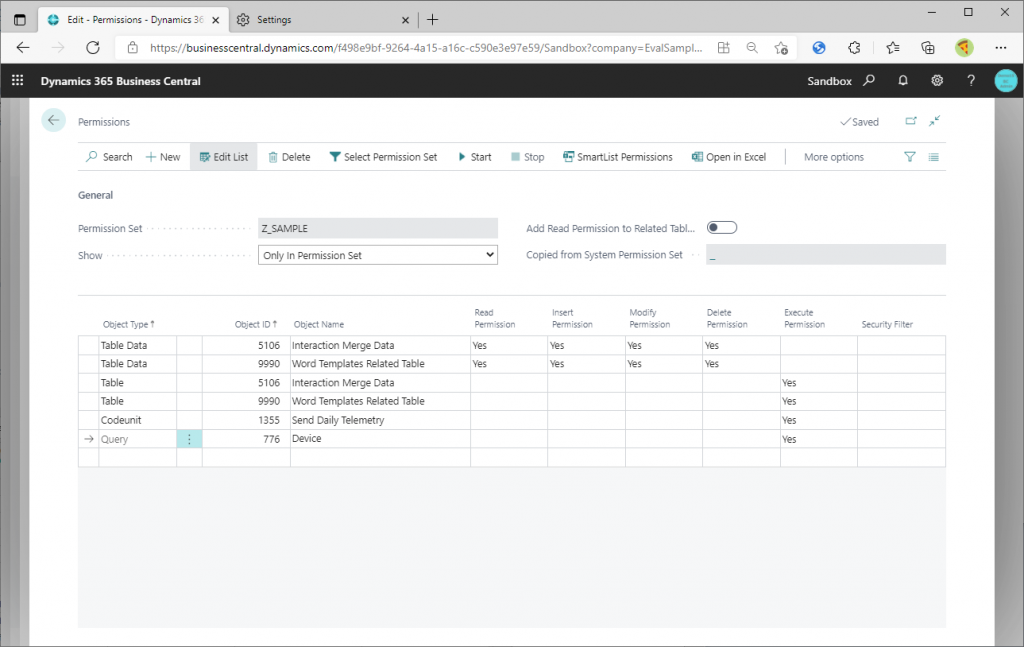Open row options for the Query row

point(189,439)
